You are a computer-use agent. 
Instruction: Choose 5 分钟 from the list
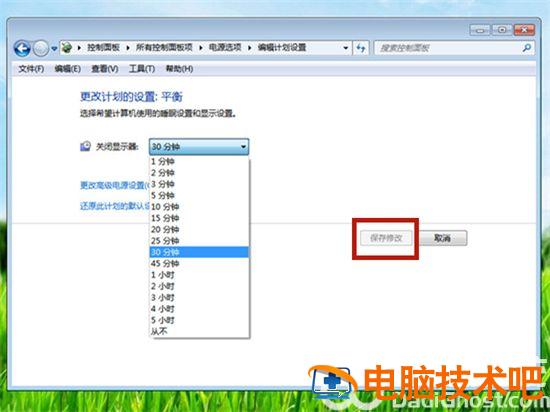[x=199, y=195]
